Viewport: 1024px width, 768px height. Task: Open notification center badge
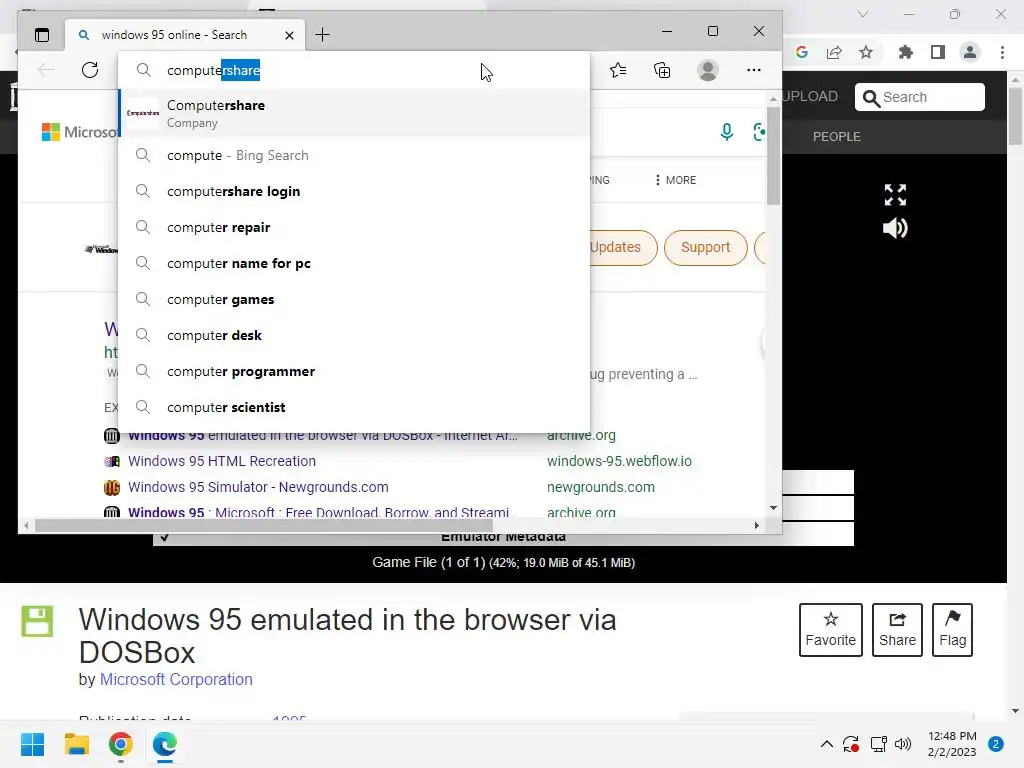tap(996, 744)
